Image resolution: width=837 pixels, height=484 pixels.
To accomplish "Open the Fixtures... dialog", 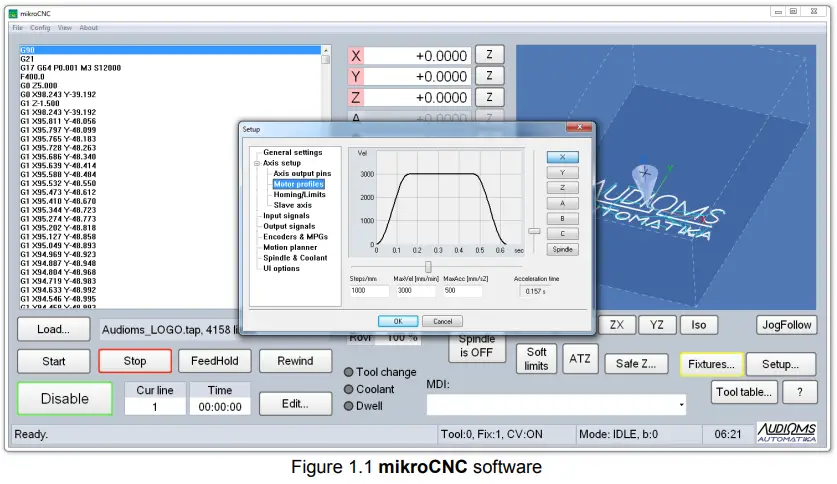I will pyautogui.click(x=712, y=364).
